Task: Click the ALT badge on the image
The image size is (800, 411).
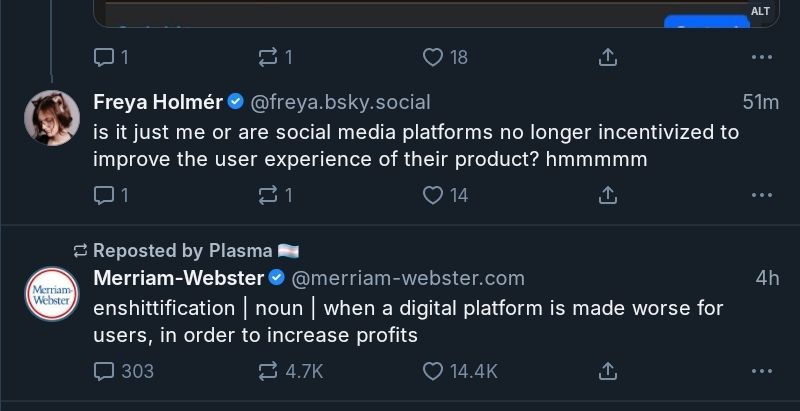Action: click(x=761, y=11)
